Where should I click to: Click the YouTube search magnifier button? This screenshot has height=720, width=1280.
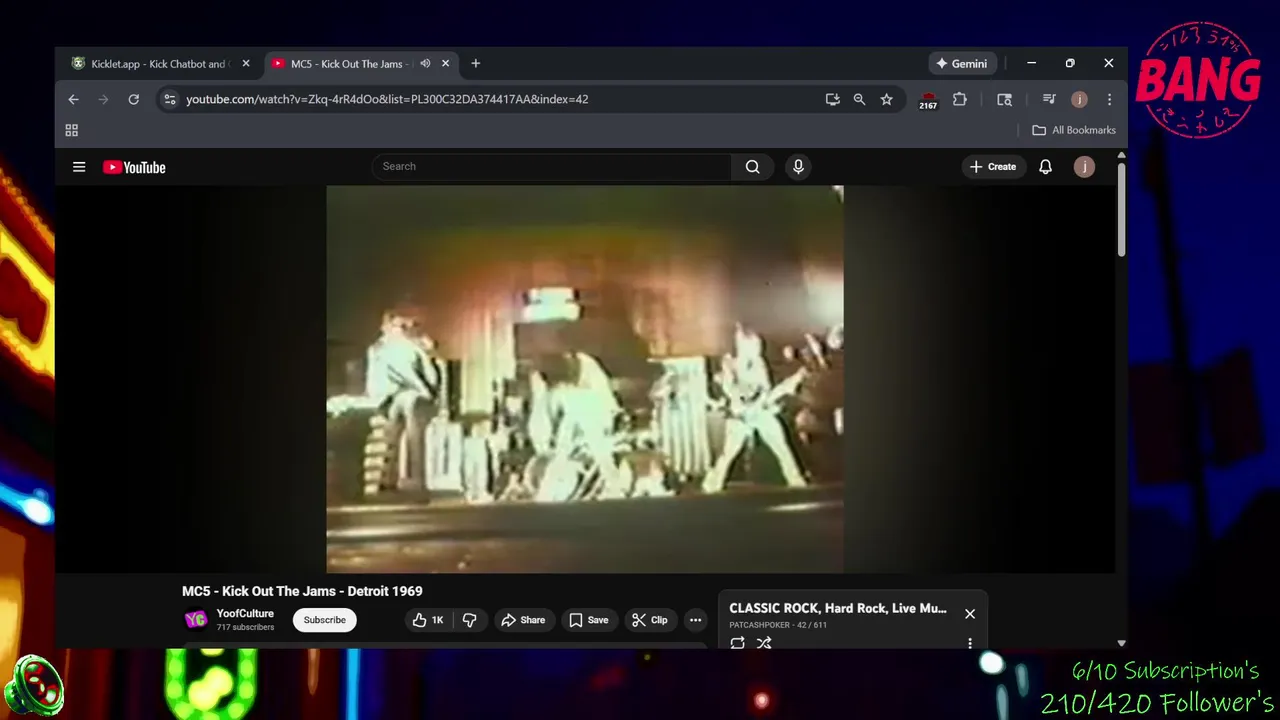tap(753, 167)
